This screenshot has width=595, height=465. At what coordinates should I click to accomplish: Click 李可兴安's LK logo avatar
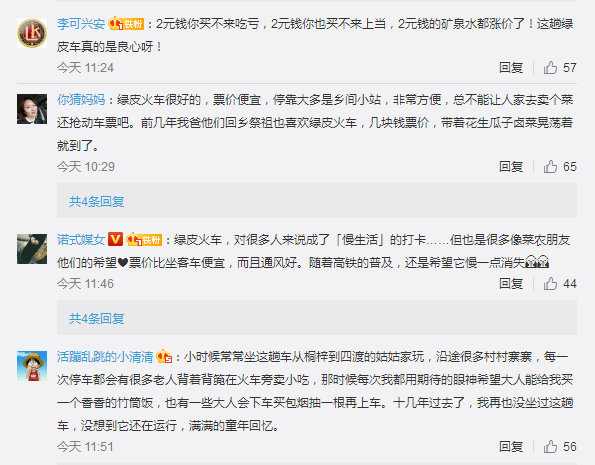point(32,33)
